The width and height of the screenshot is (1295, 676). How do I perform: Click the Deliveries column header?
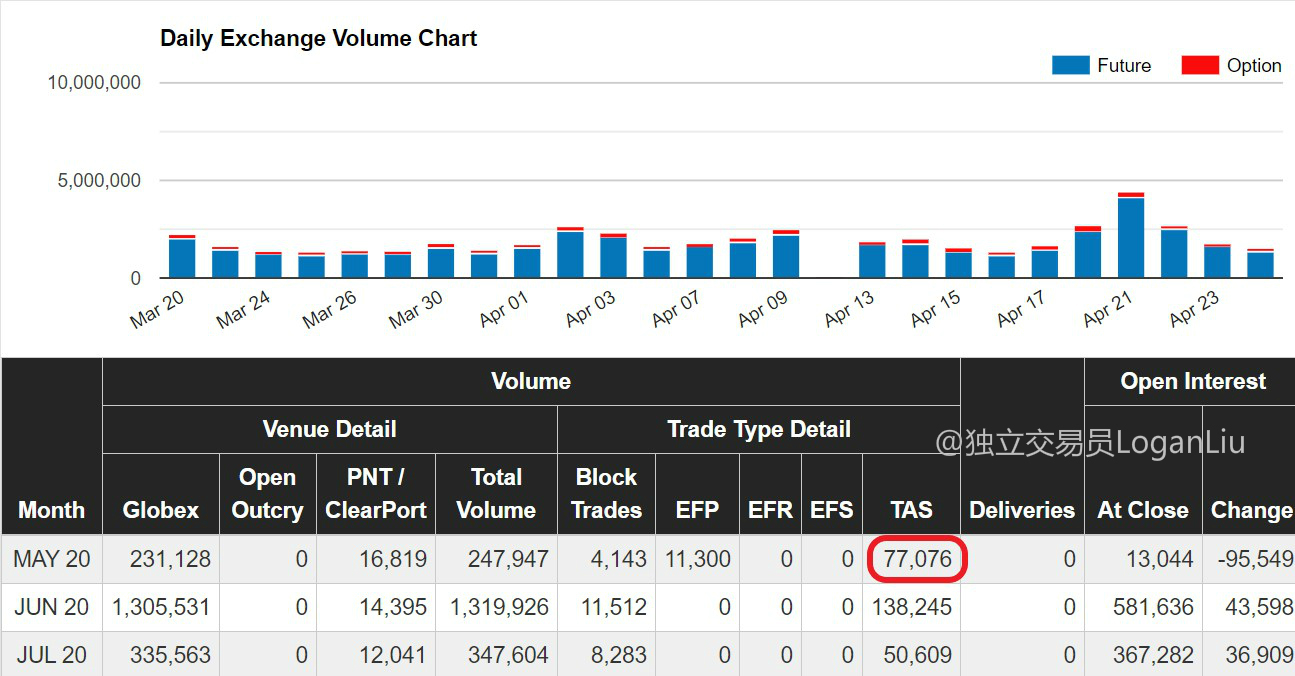(x=1022, y=510)
